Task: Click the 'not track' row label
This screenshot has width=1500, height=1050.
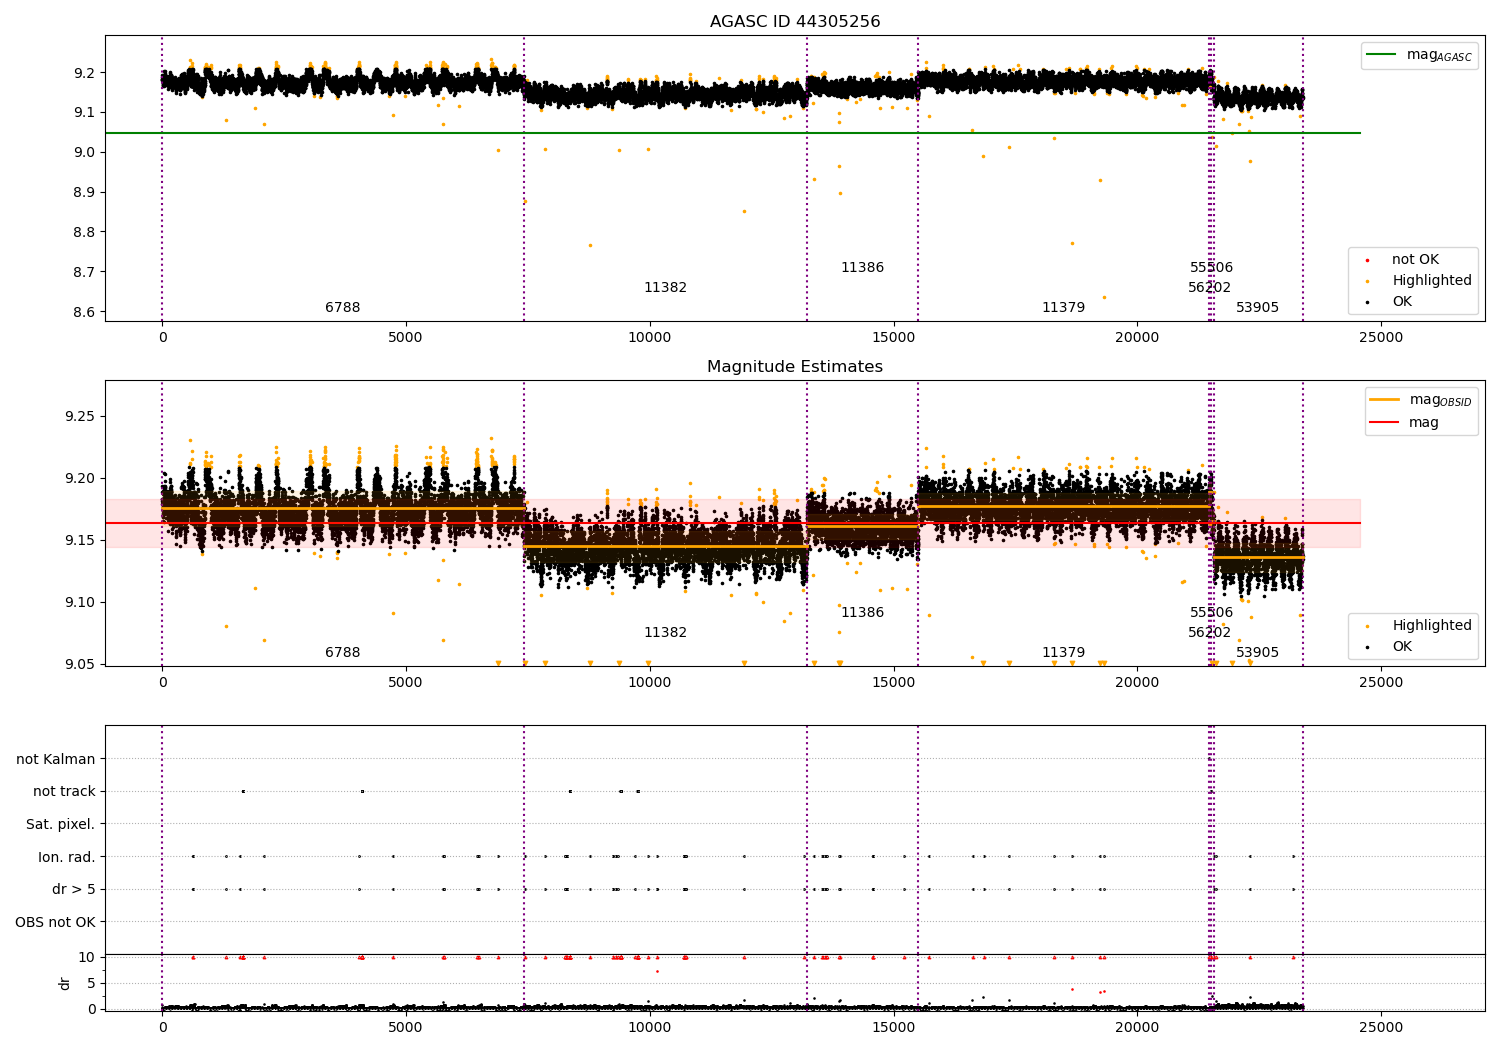Action: click(64, 792)
